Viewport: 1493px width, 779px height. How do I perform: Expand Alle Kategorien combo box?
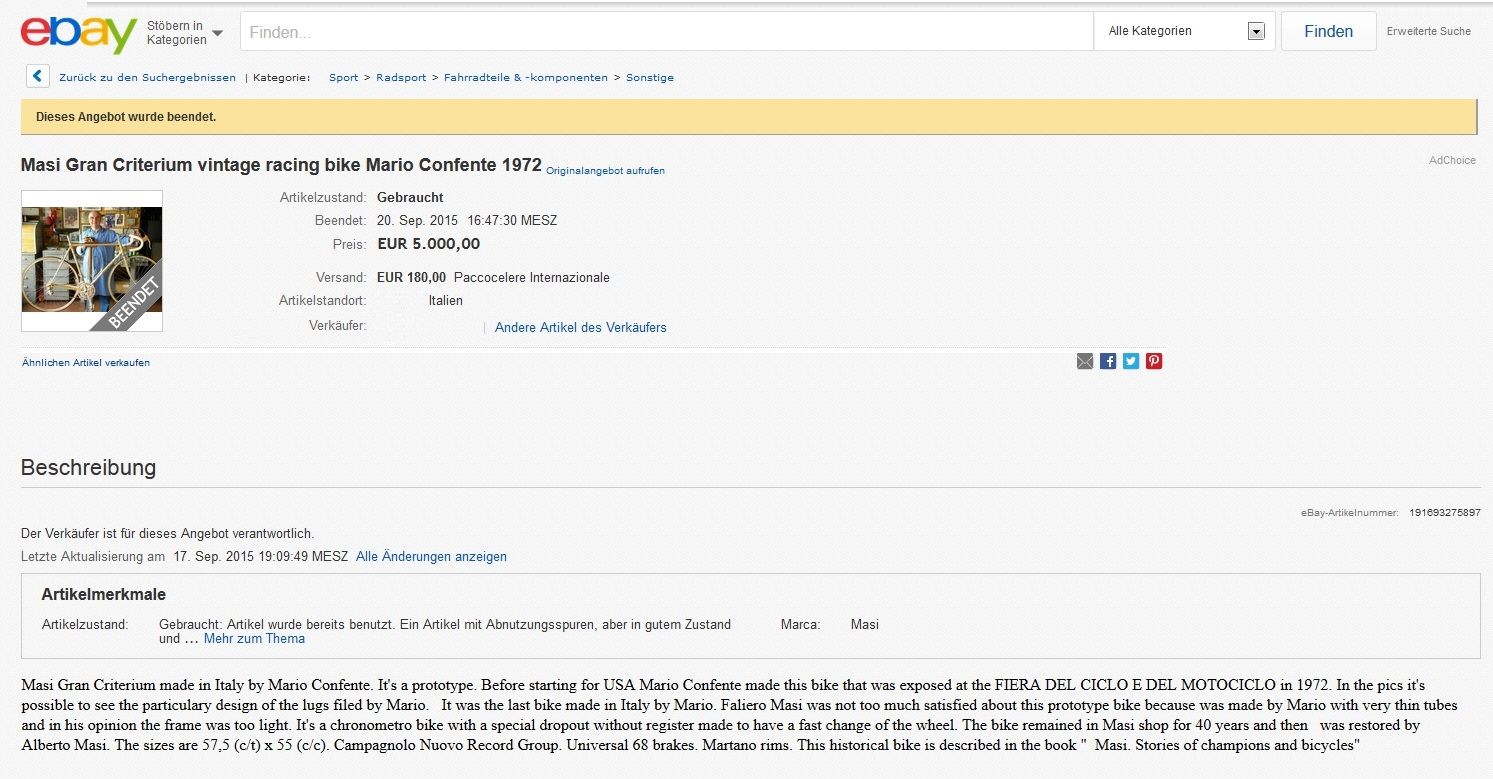pyautogui.click(x=1185, y=31)
